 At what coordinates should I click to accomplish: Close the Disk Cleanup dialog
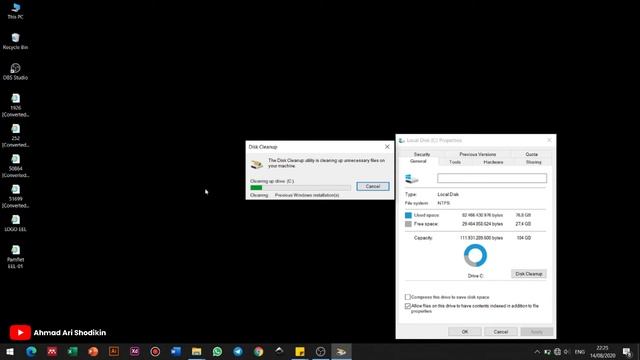point(387,147)
